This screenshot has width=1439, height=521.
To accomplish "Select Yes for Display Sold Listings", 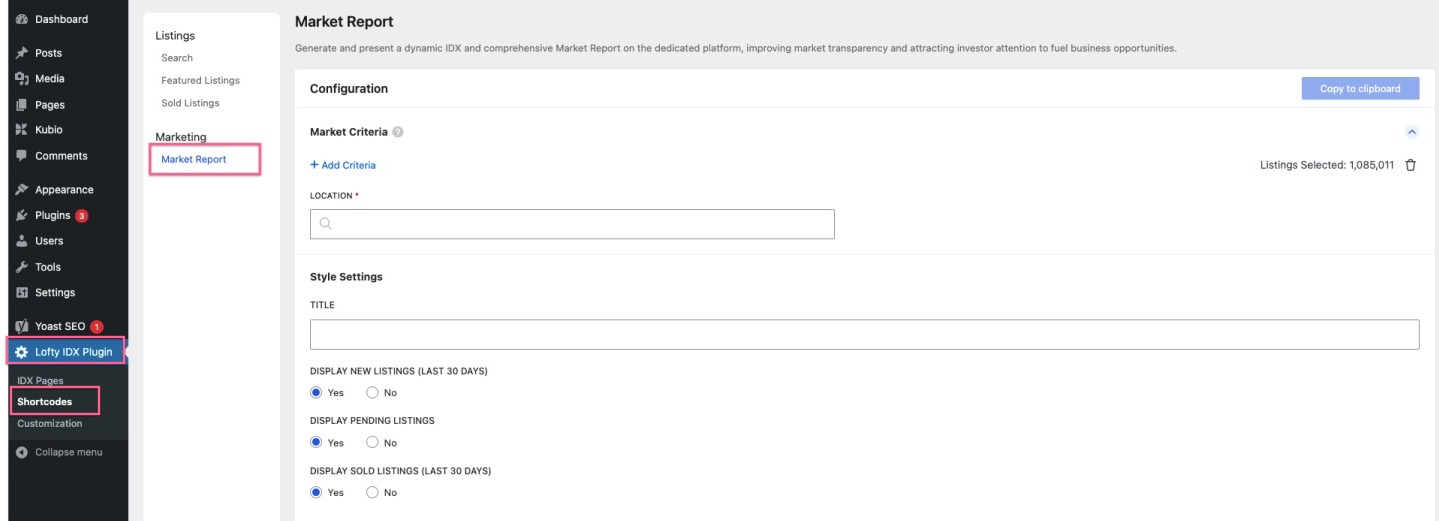I will point(316,493).
